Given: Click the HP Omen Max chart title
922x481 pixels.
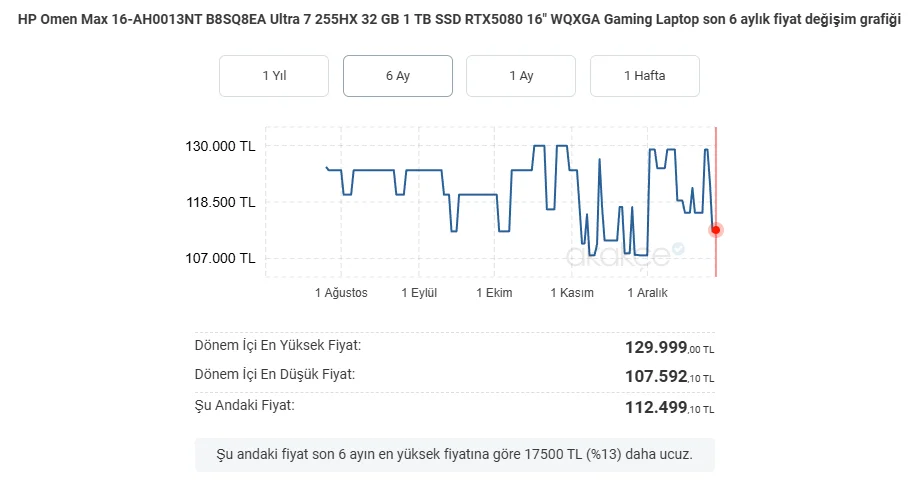Looking at the screenshot, I should [x=460, y=21].
